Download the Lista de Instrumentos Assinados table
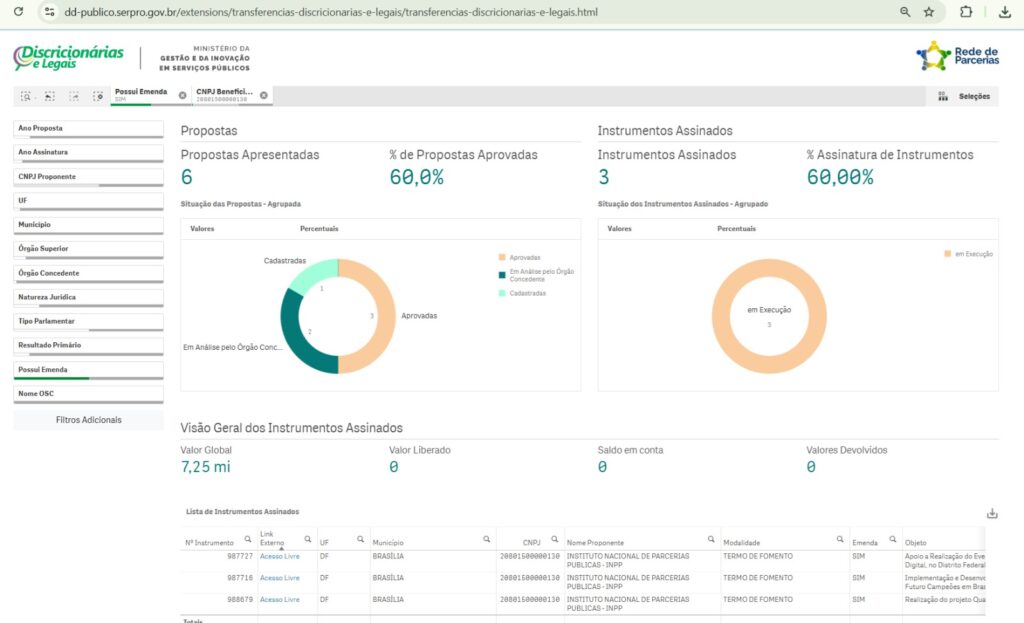The image size is (1024, 623). tap(992, 513)
